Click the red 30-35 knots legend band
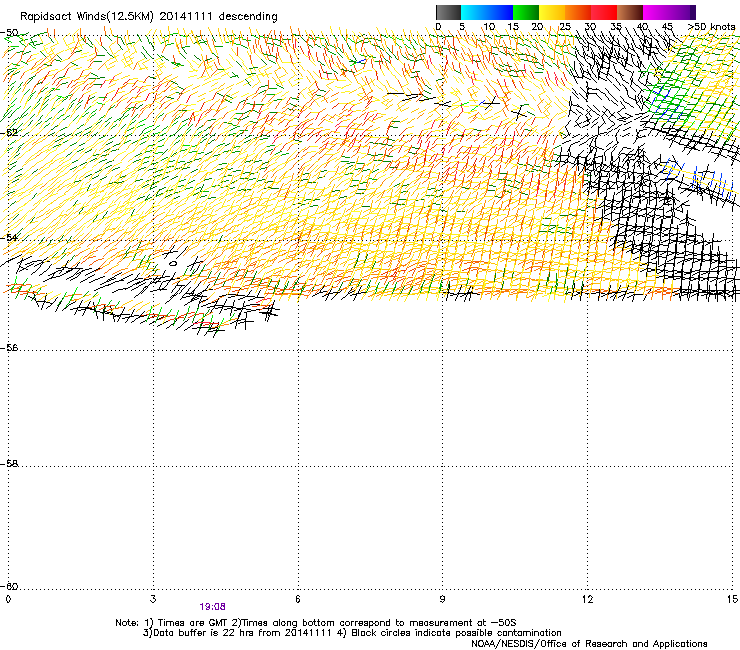This screenshot has width=740, height=650. (x=604, y=12)
